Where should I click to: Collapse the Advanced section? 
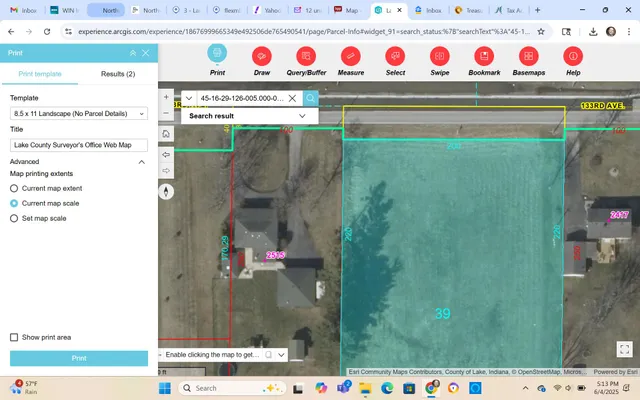tap(141, 161)
